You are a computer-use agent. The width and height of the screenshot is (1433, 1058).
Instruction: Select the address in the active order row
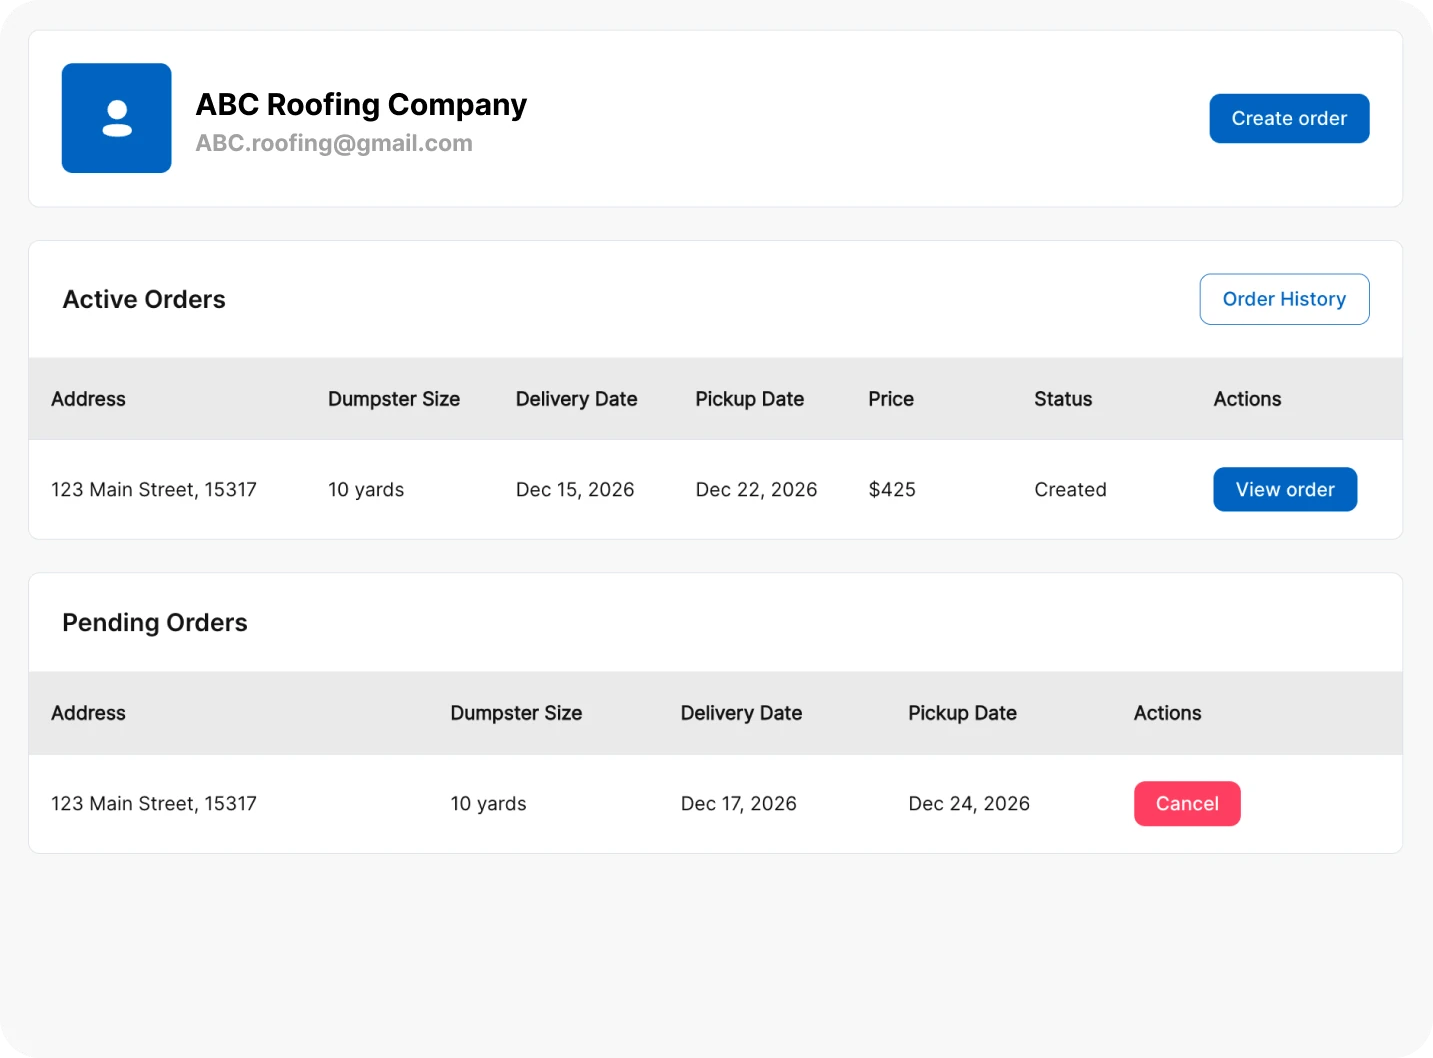coord(154,489)
